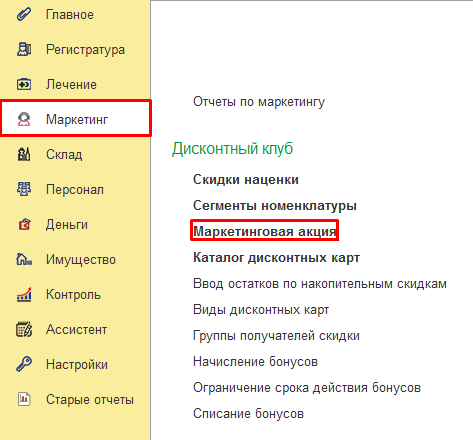473x440 pixels.
Task: Click the calendar pencil icon for Ассистент
Action: [24, 329]
